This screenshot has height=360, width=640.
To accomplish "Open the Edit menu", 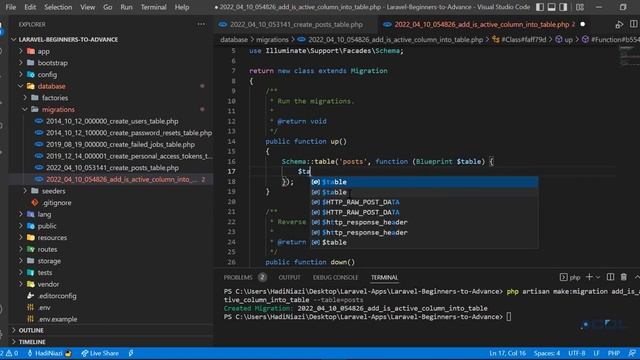I will click(x=30, y=7).
